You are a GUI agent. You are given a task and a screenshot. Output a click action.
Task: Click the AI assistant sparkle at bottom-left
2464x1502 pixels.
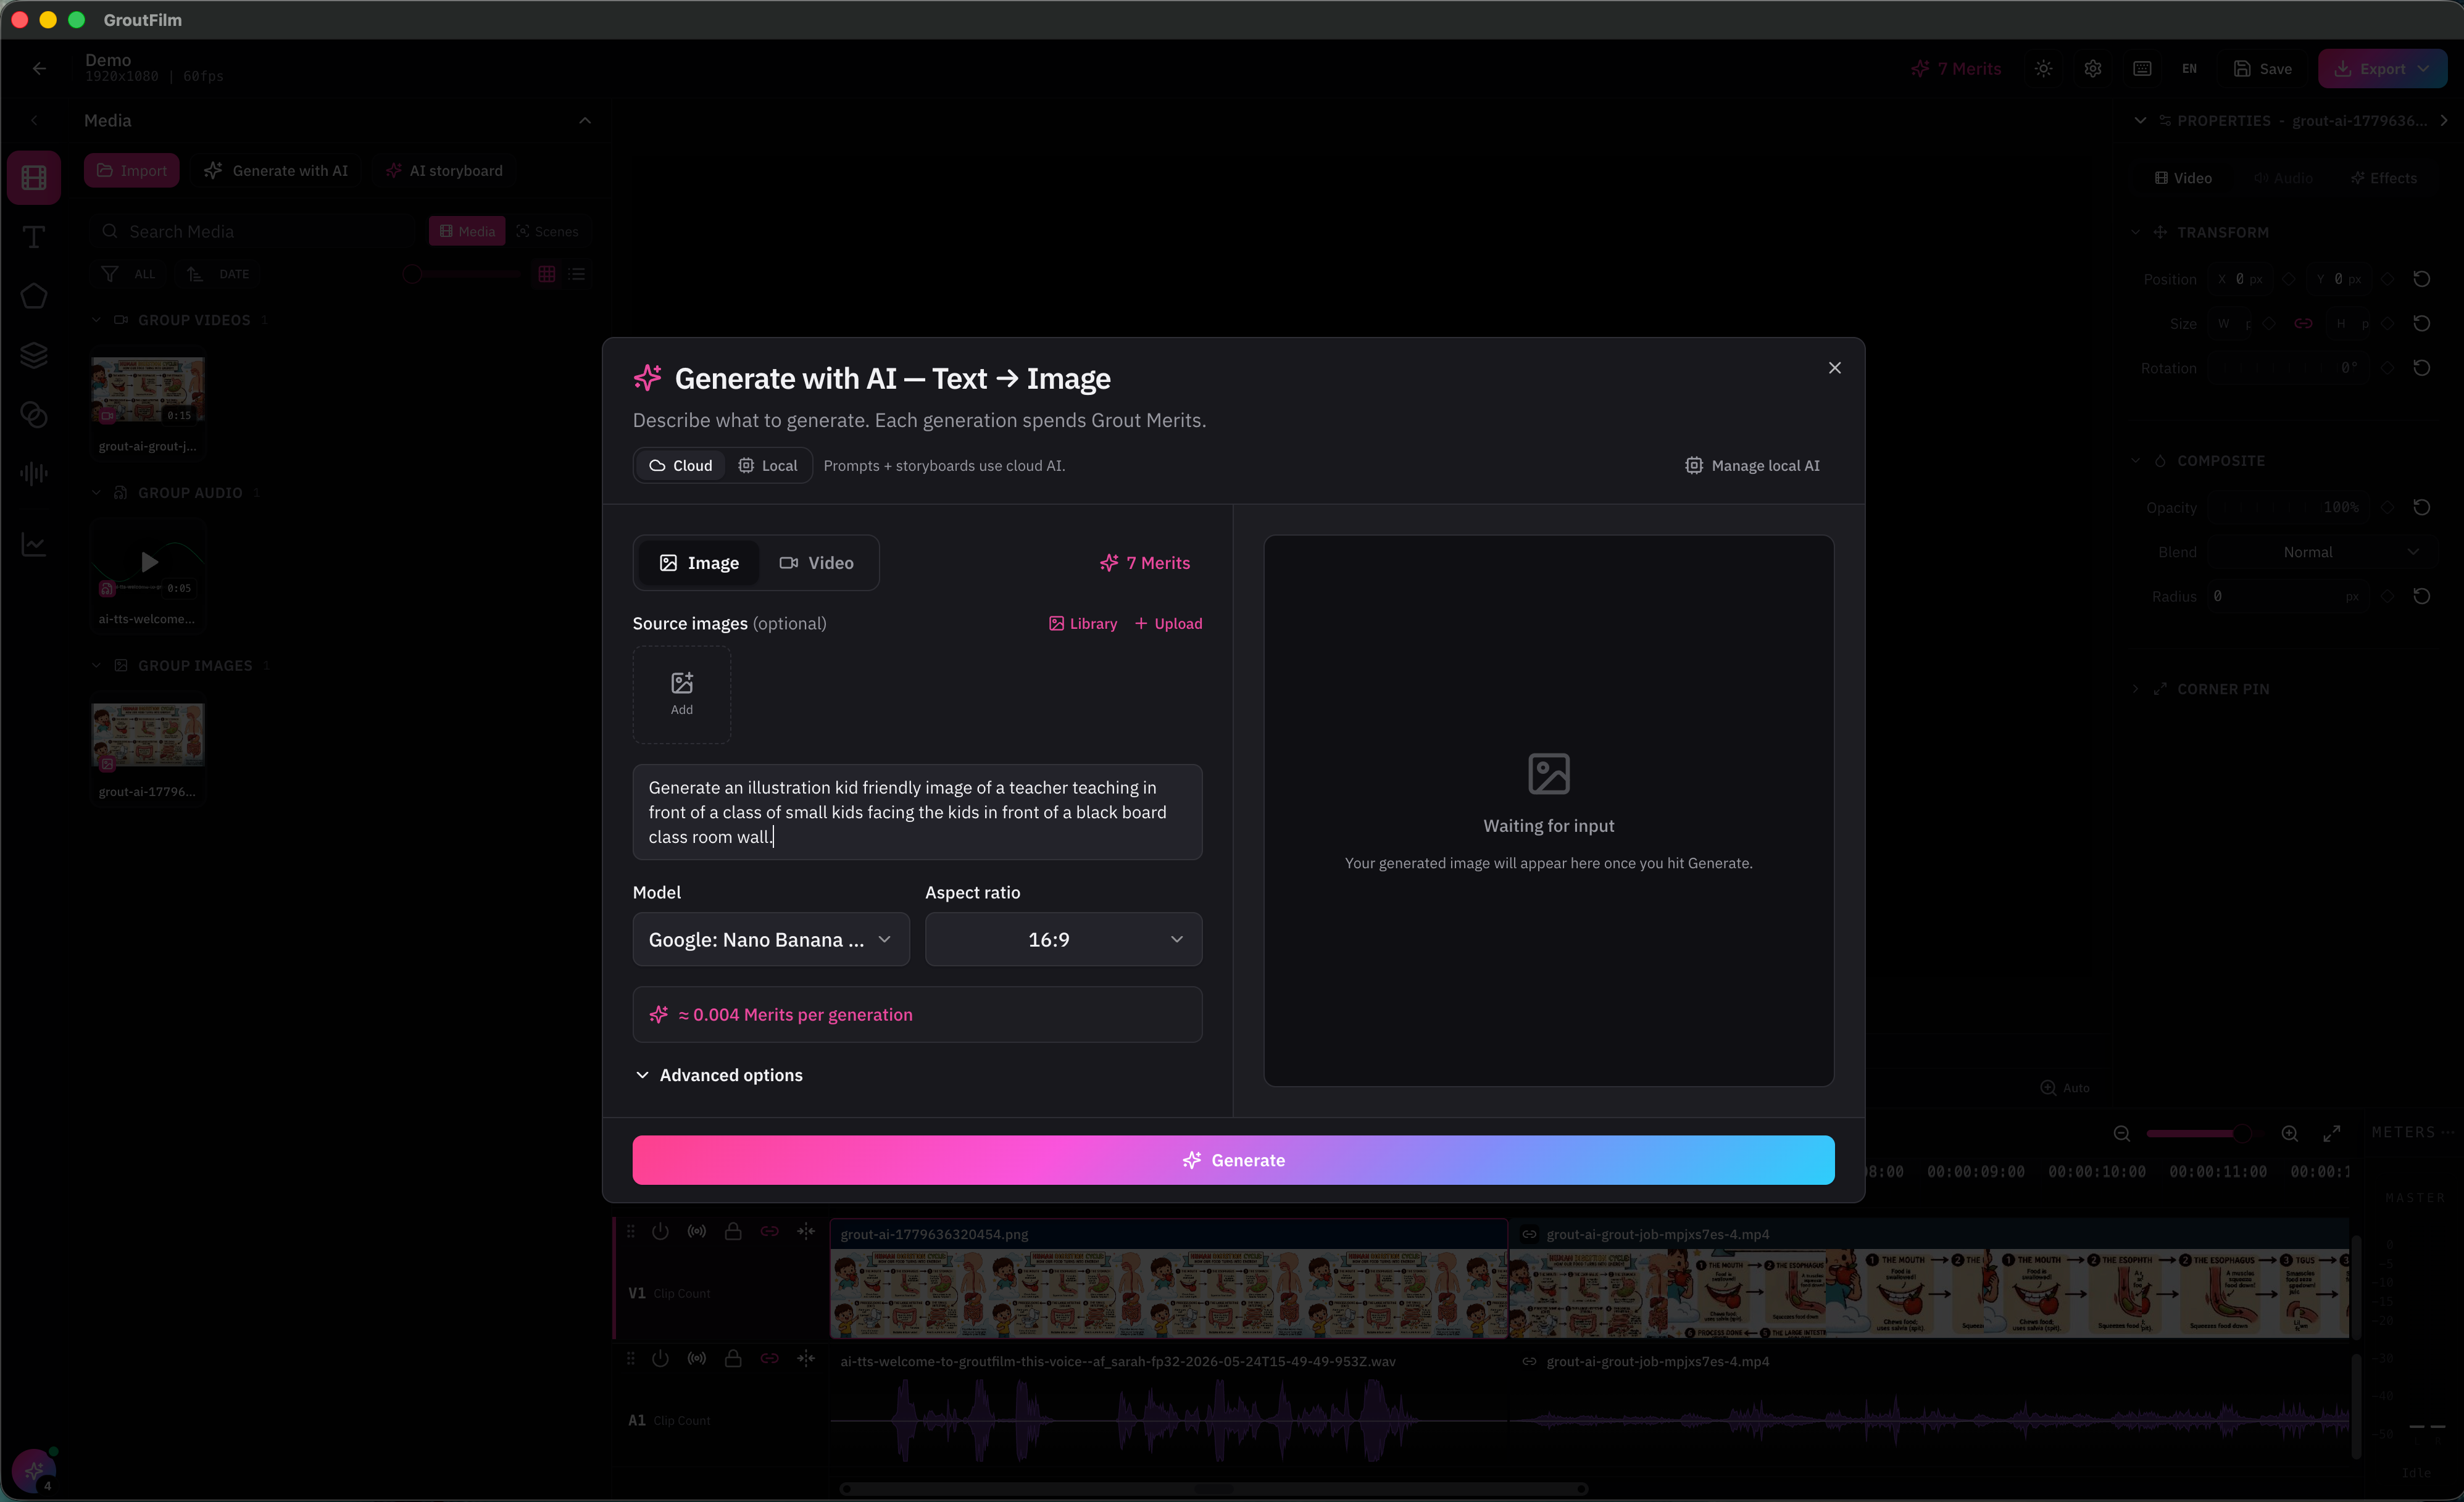(34, 1470)
